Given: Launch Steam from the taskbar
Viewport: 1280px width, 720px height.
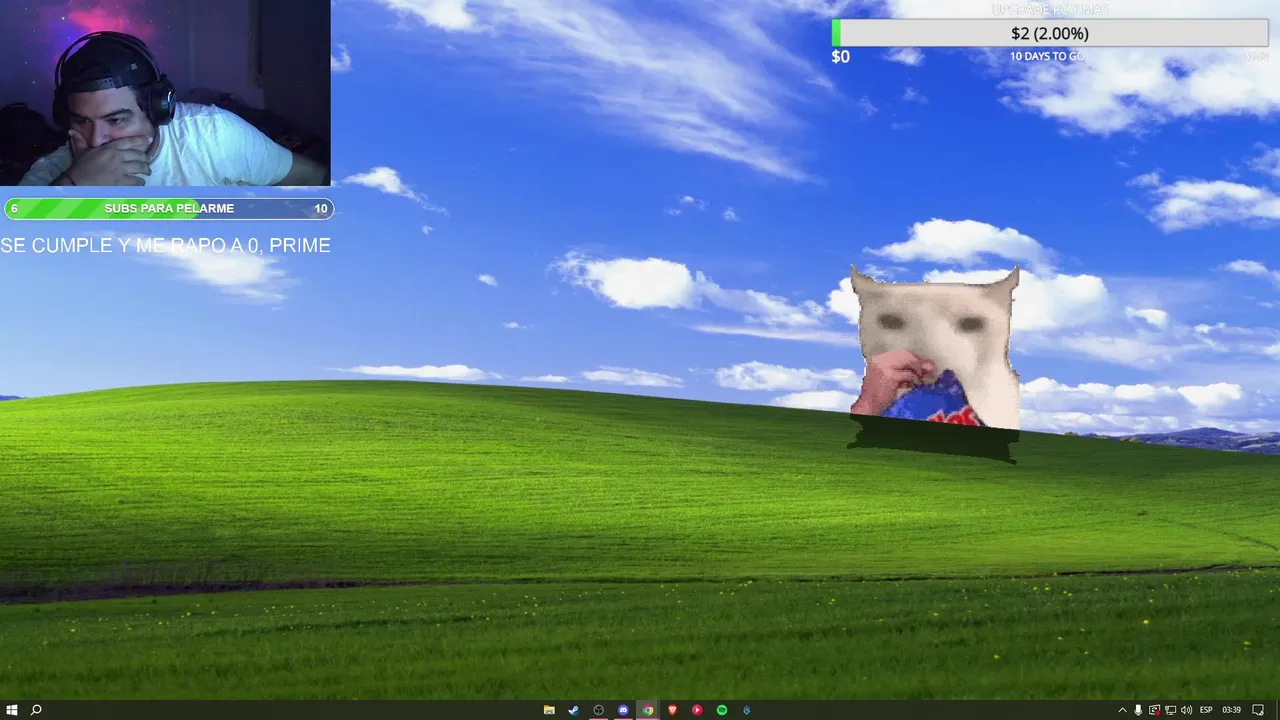Looking at the screenshot, I should click(x=574, y=710).
